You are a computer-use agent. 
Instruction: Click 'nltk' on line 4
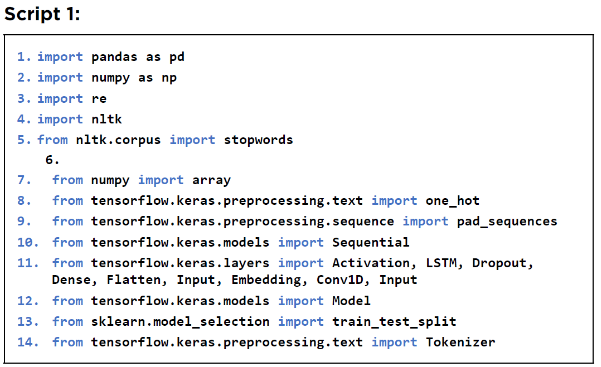pyautogui.click(x=107, y=119)
